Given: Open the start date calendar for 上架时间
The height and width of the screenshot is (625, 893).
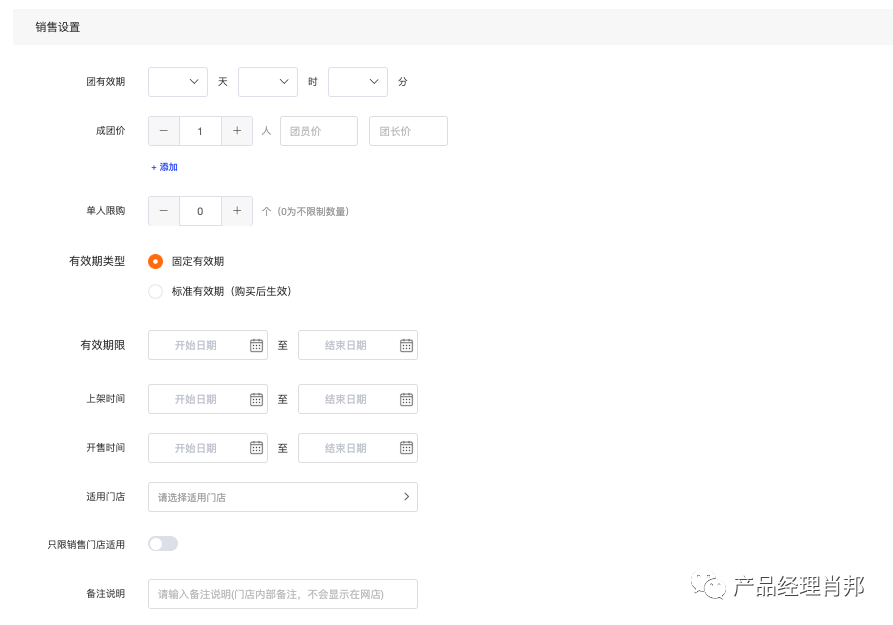Looking at the screenshot, I should point(258,399).
